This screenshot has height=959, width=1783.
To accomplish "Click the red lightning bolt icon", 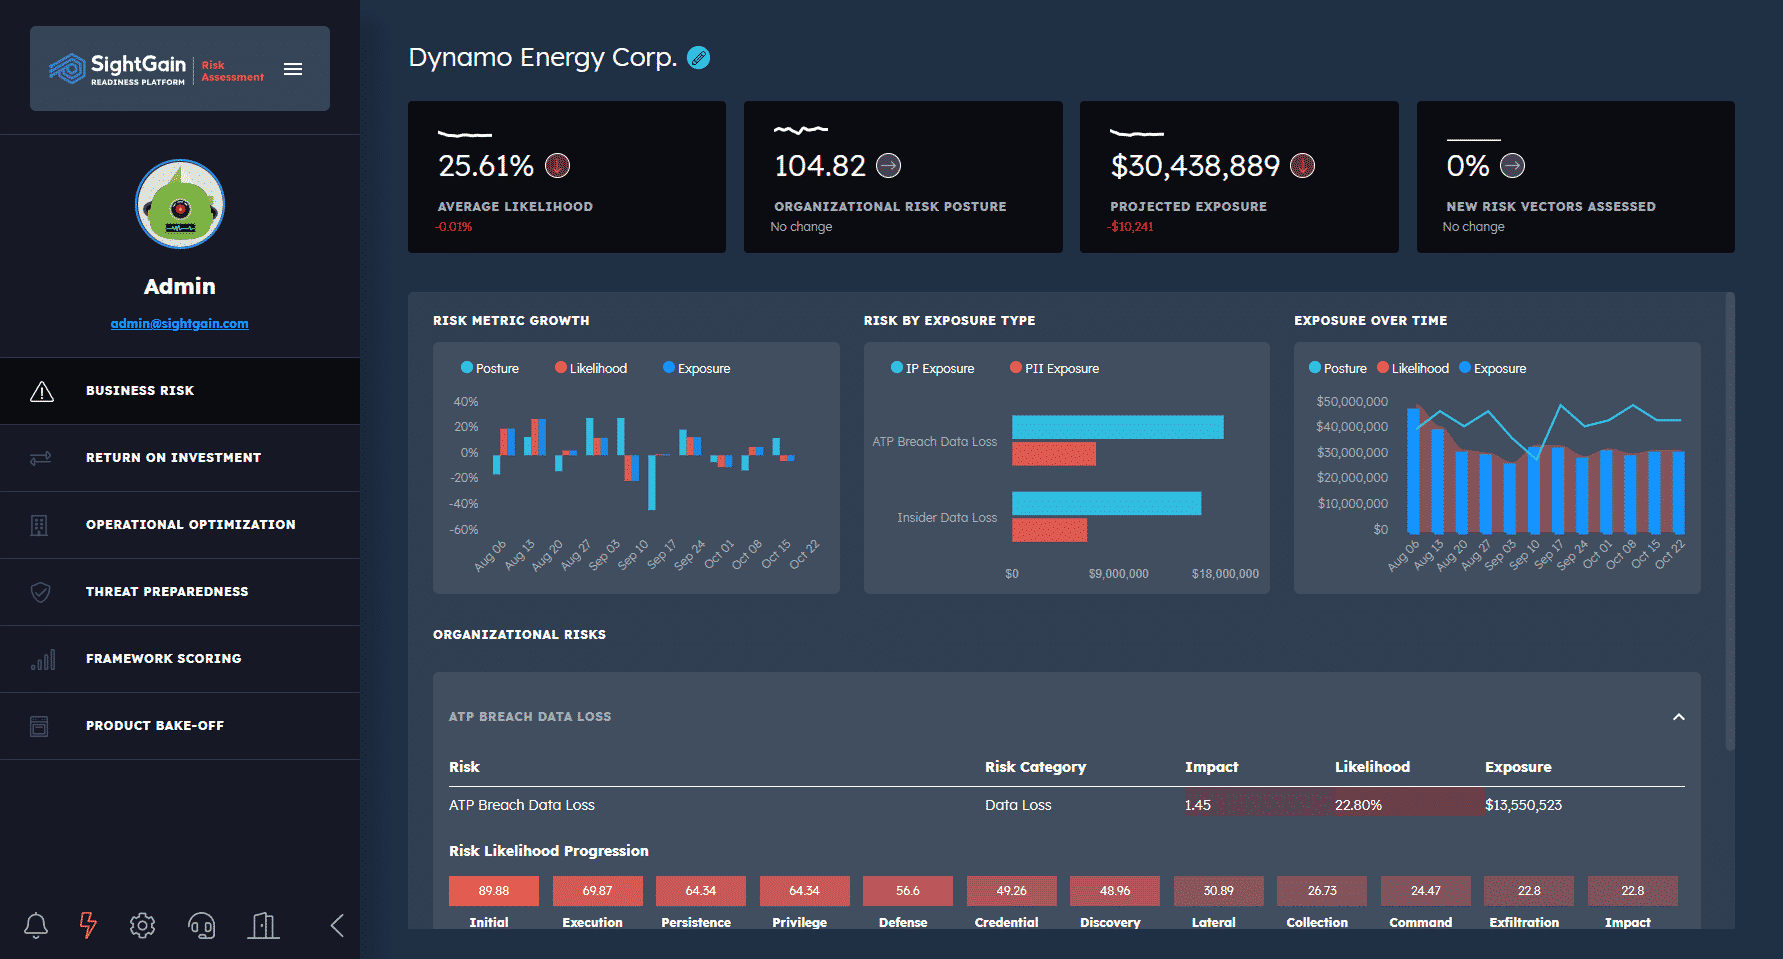I will click(x=88, y=925).
